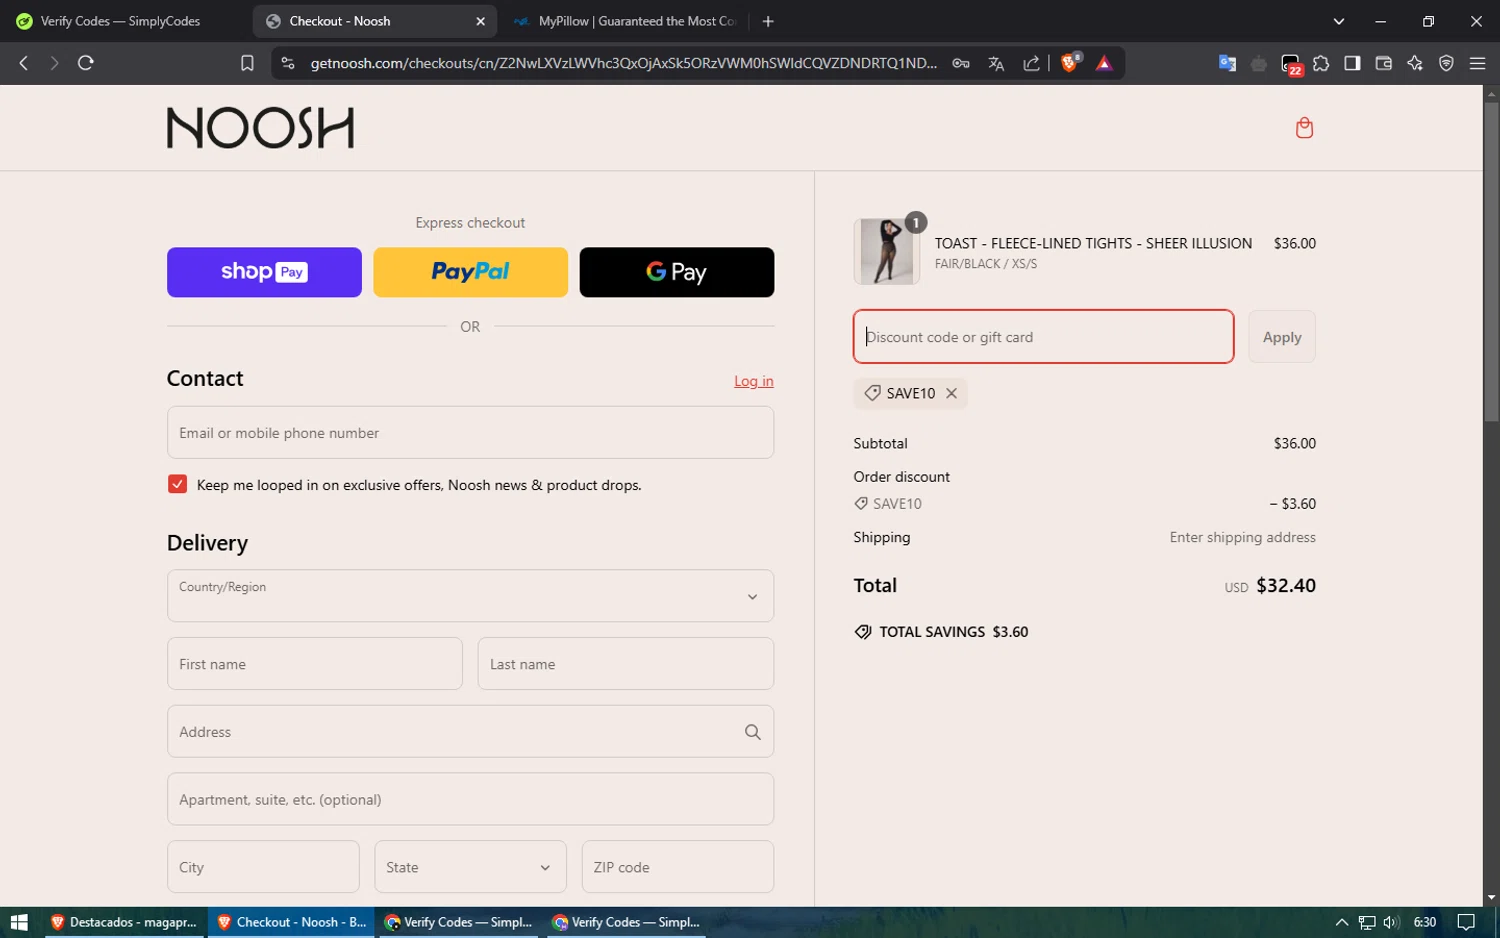This screenshot has width=1500, height=938.
Task: Open Windows Start menu
Action: tap(18, 922)
